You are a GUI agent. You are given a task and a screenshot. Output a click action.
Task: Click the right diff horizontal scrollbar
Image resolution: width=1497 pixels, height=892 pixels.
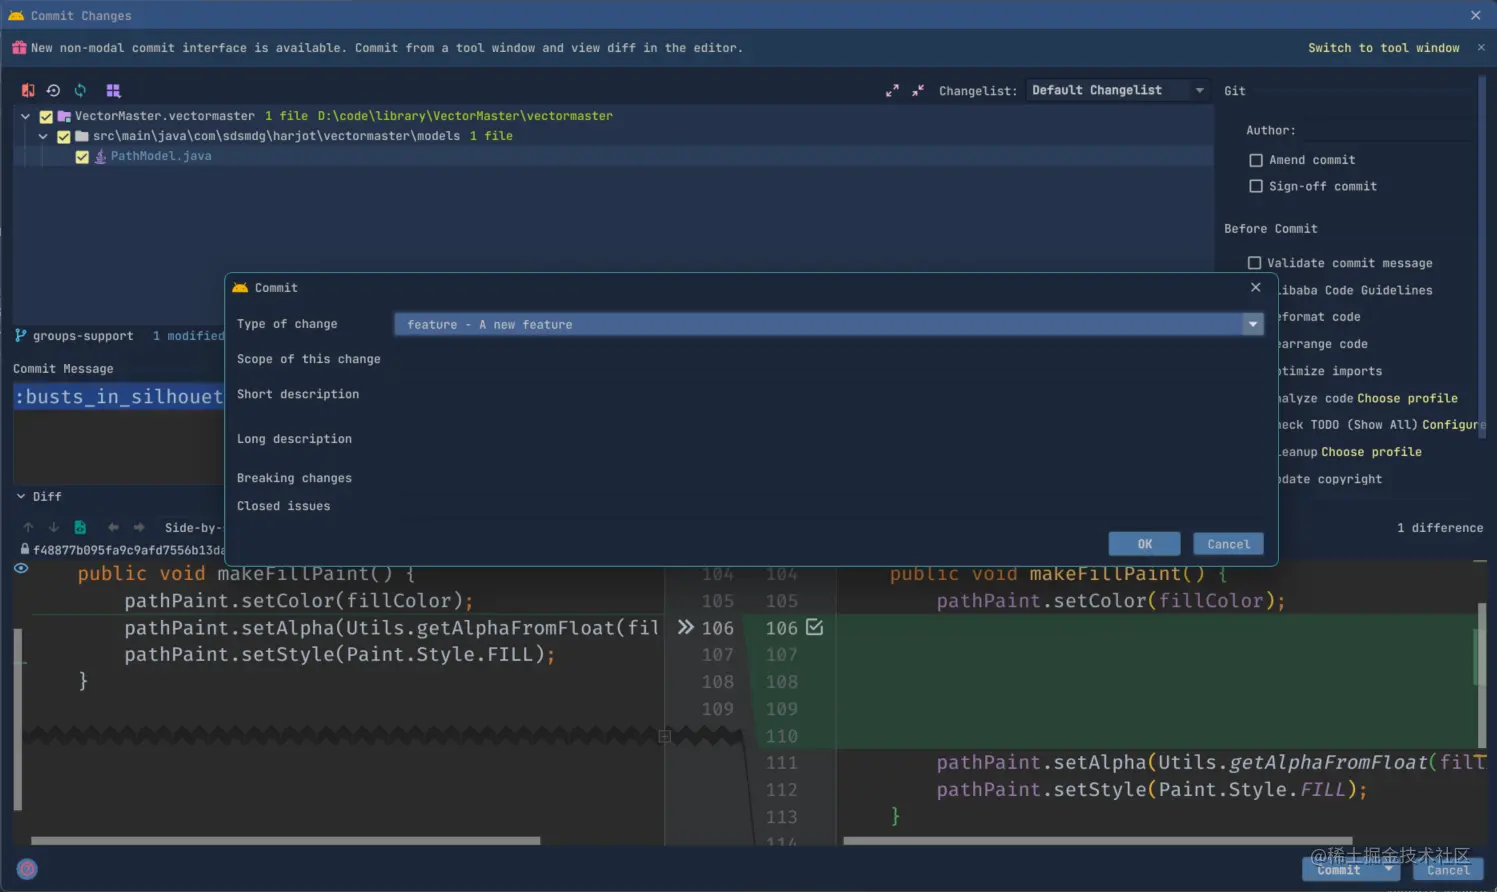click(1097, 841)
